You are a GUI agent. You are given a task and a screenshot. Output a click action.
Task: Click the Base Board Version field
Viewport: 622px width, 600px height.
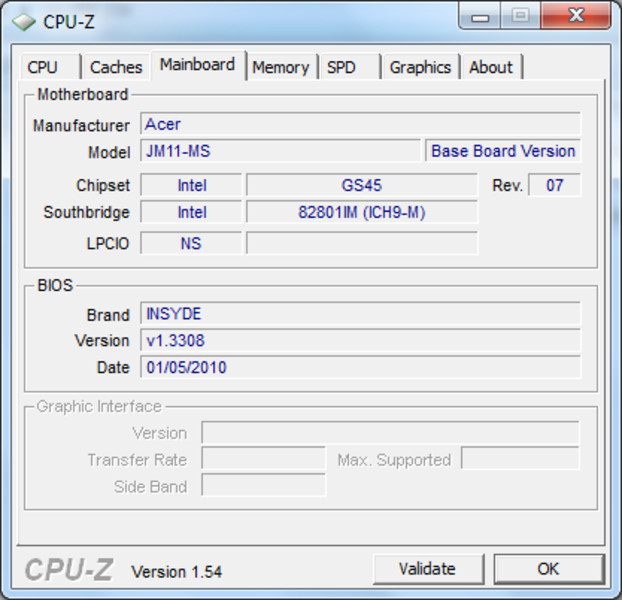click(503, 151)
